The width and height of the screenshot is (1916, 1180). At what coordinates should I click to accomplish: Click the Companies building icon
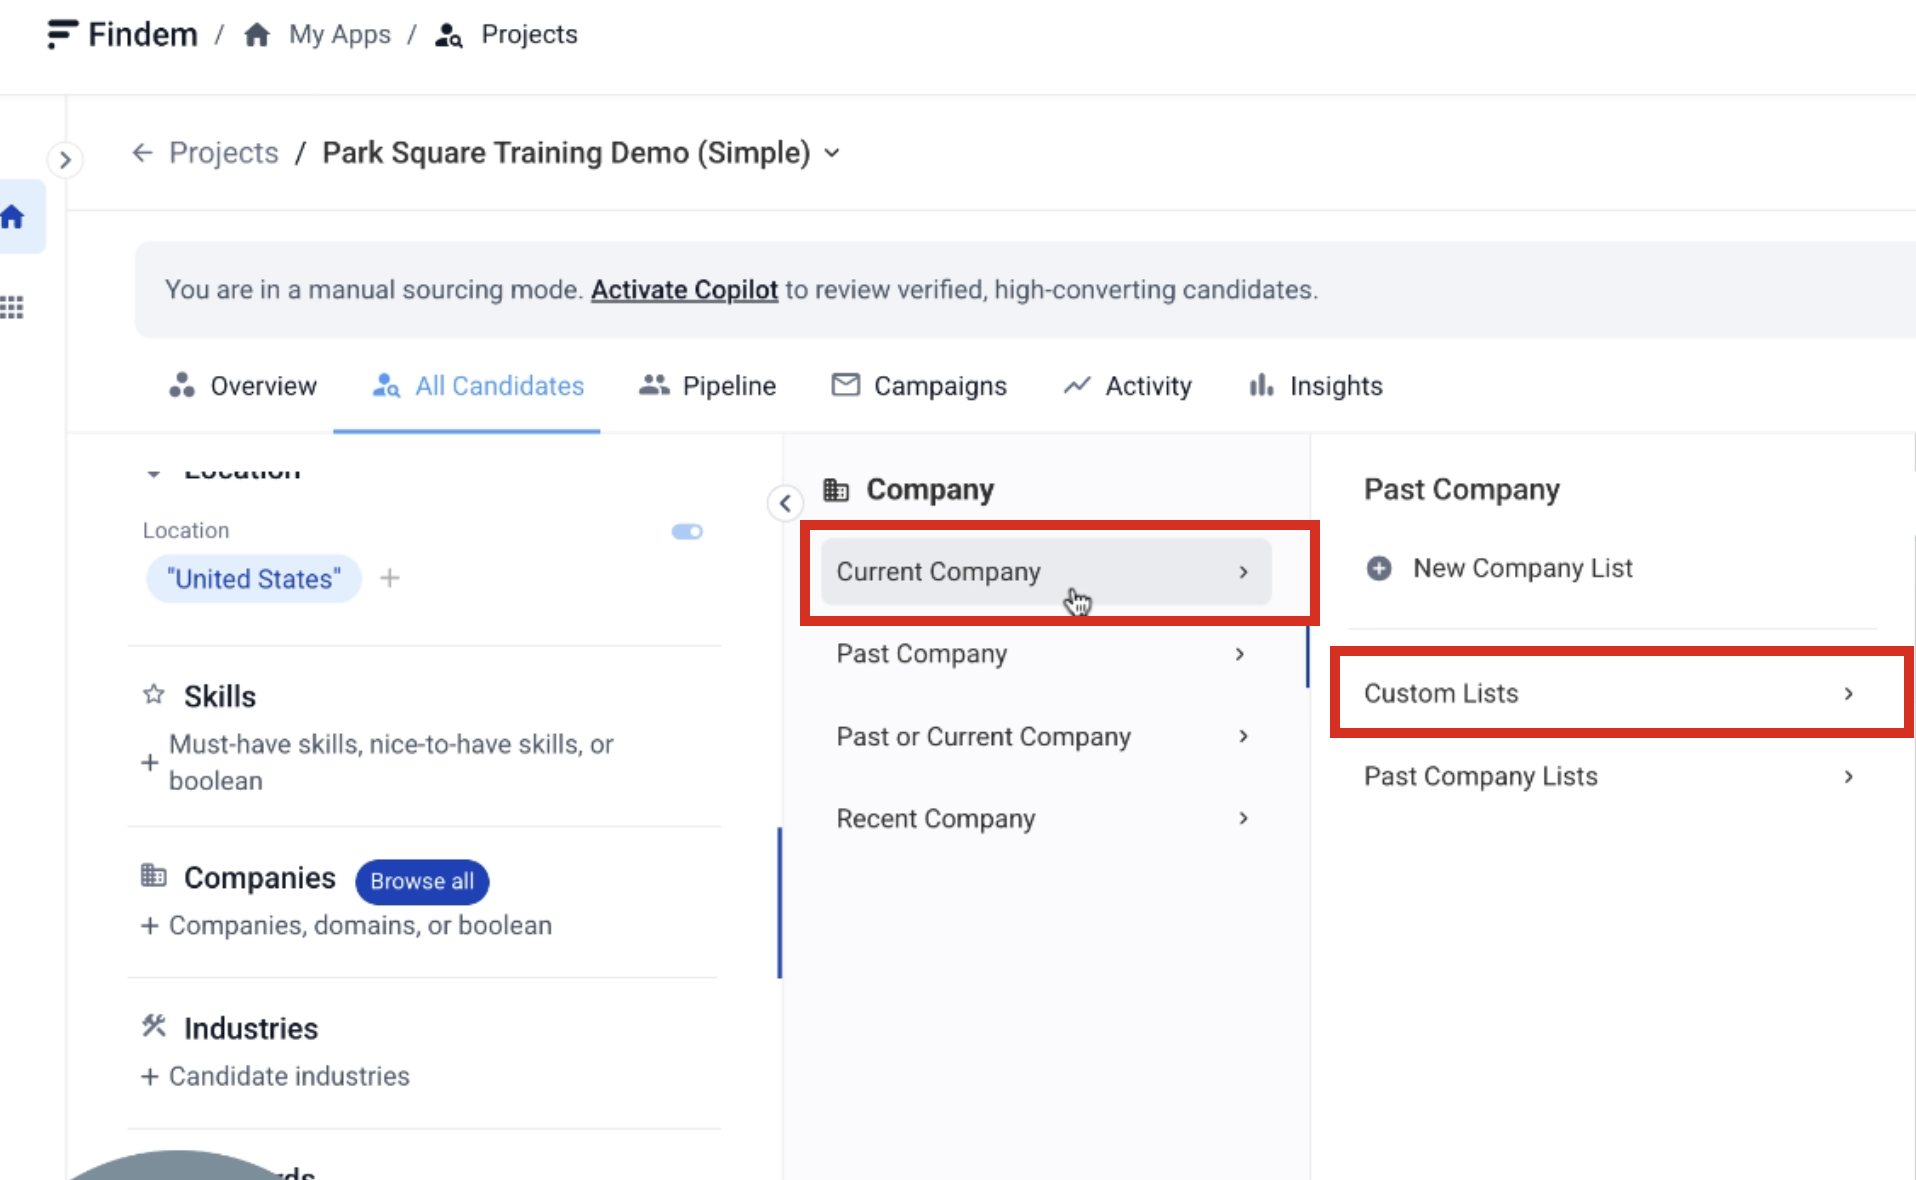tap(153, 876)
